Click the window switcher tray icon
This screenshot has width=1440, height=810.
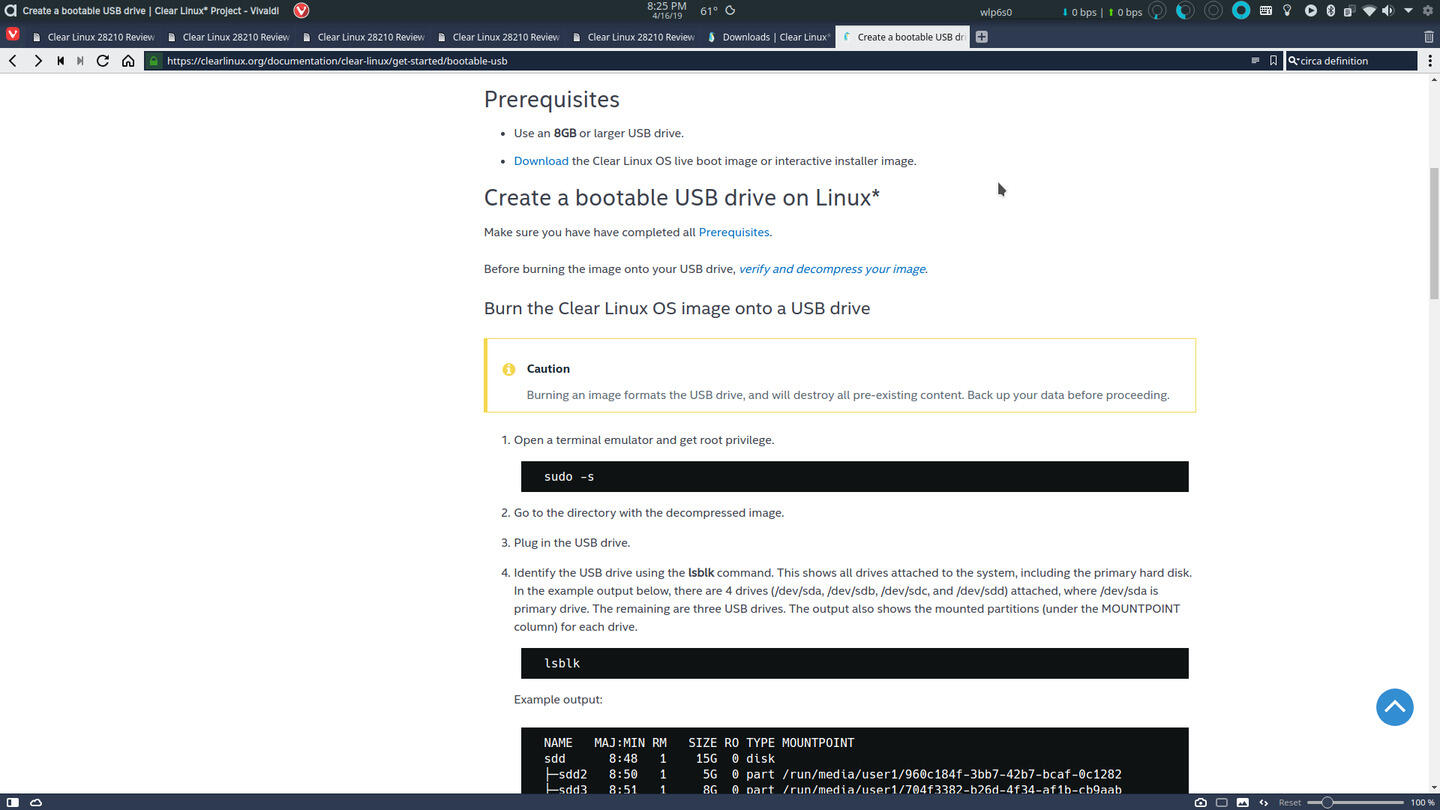click(x=1348, y=11)
